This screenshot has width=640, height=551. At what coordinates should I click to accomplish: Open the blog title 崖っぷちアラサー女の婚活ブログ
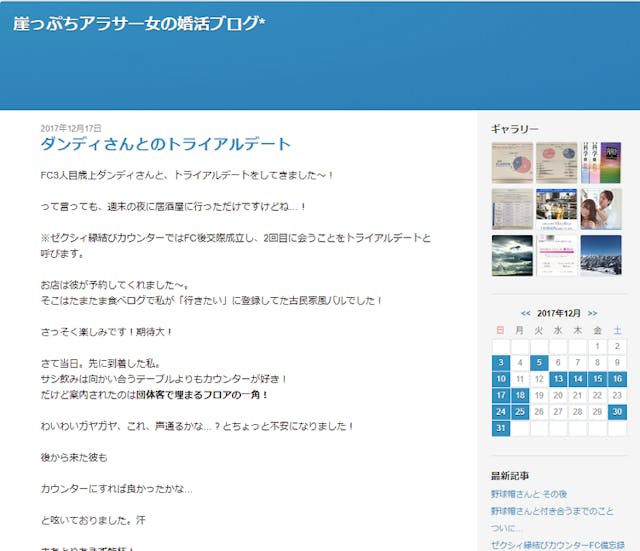139,24
